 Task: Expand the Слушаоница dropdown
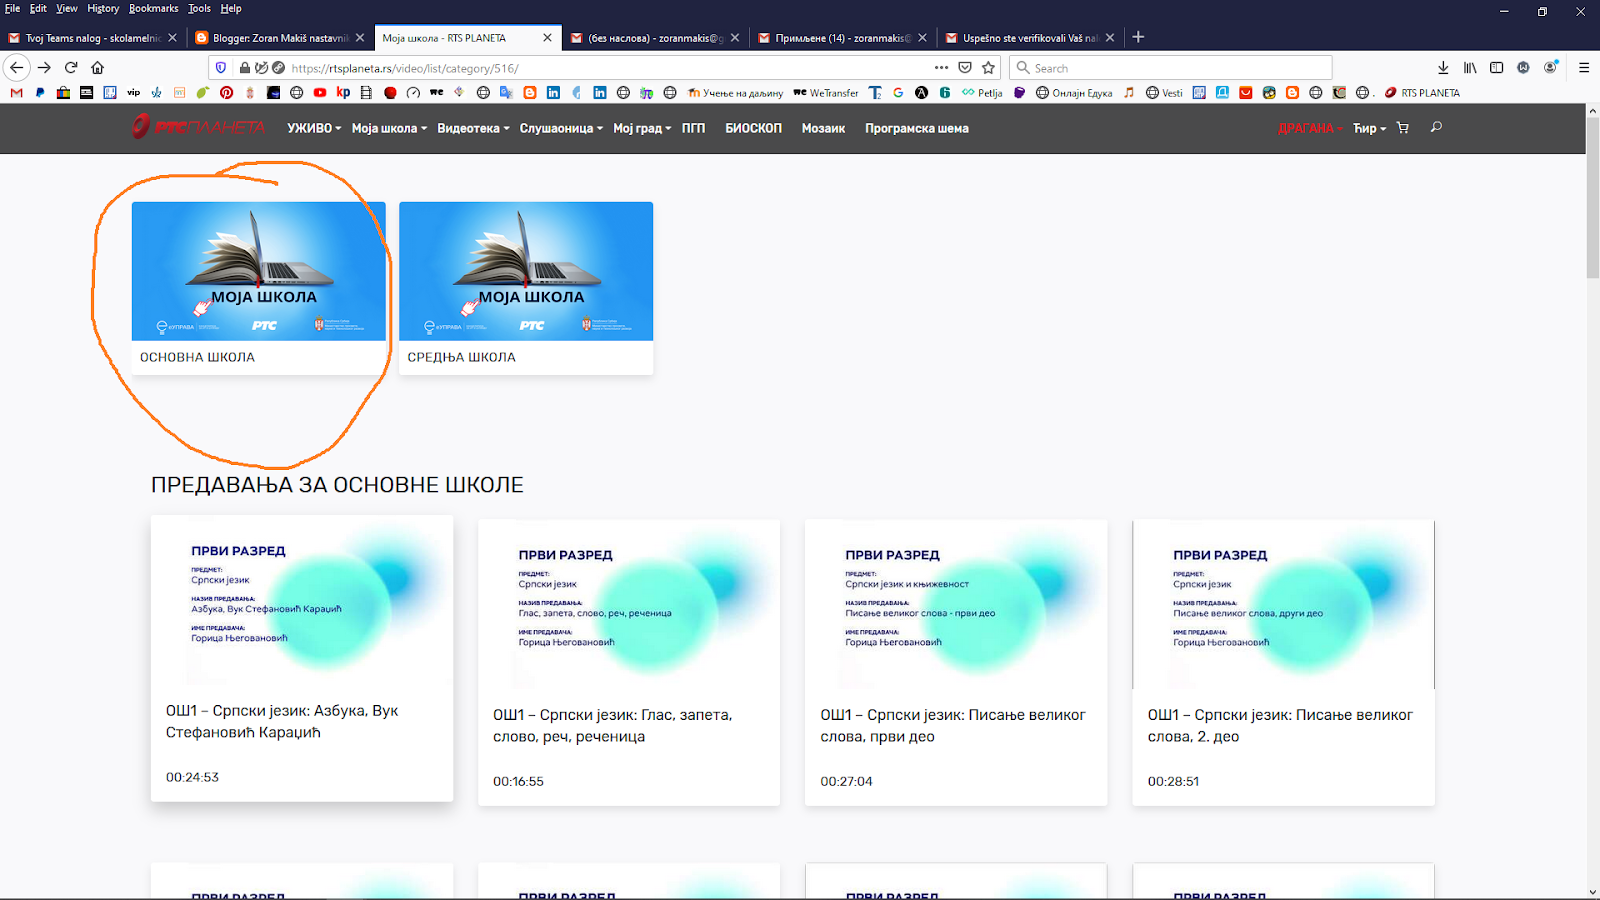(x=561, y=128)
